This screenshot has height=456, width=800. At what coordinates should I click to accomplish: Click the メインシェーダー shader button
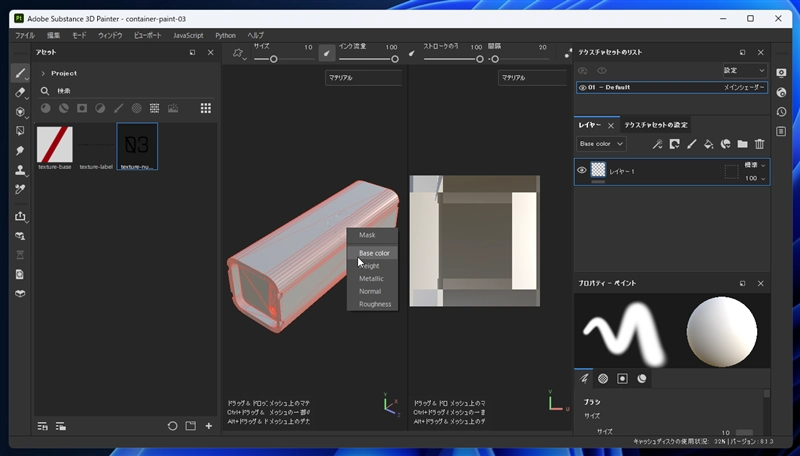[744, 88]
